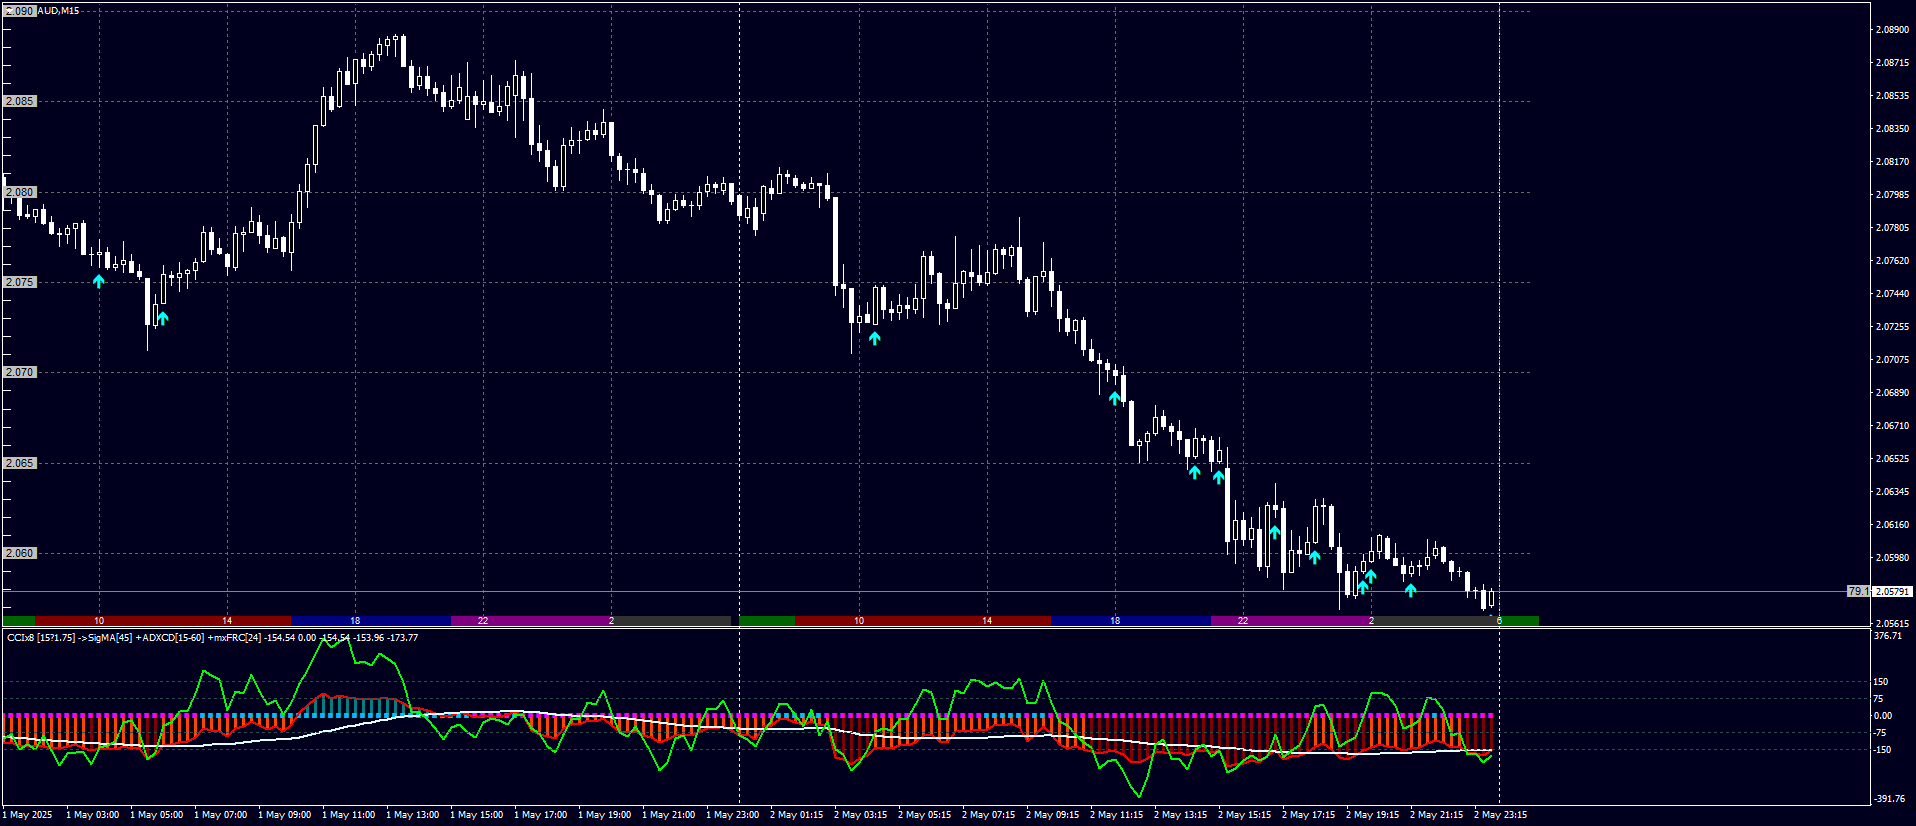
Task: Click the 0.00 level on indicator scale
Action: coord(1883,716)
